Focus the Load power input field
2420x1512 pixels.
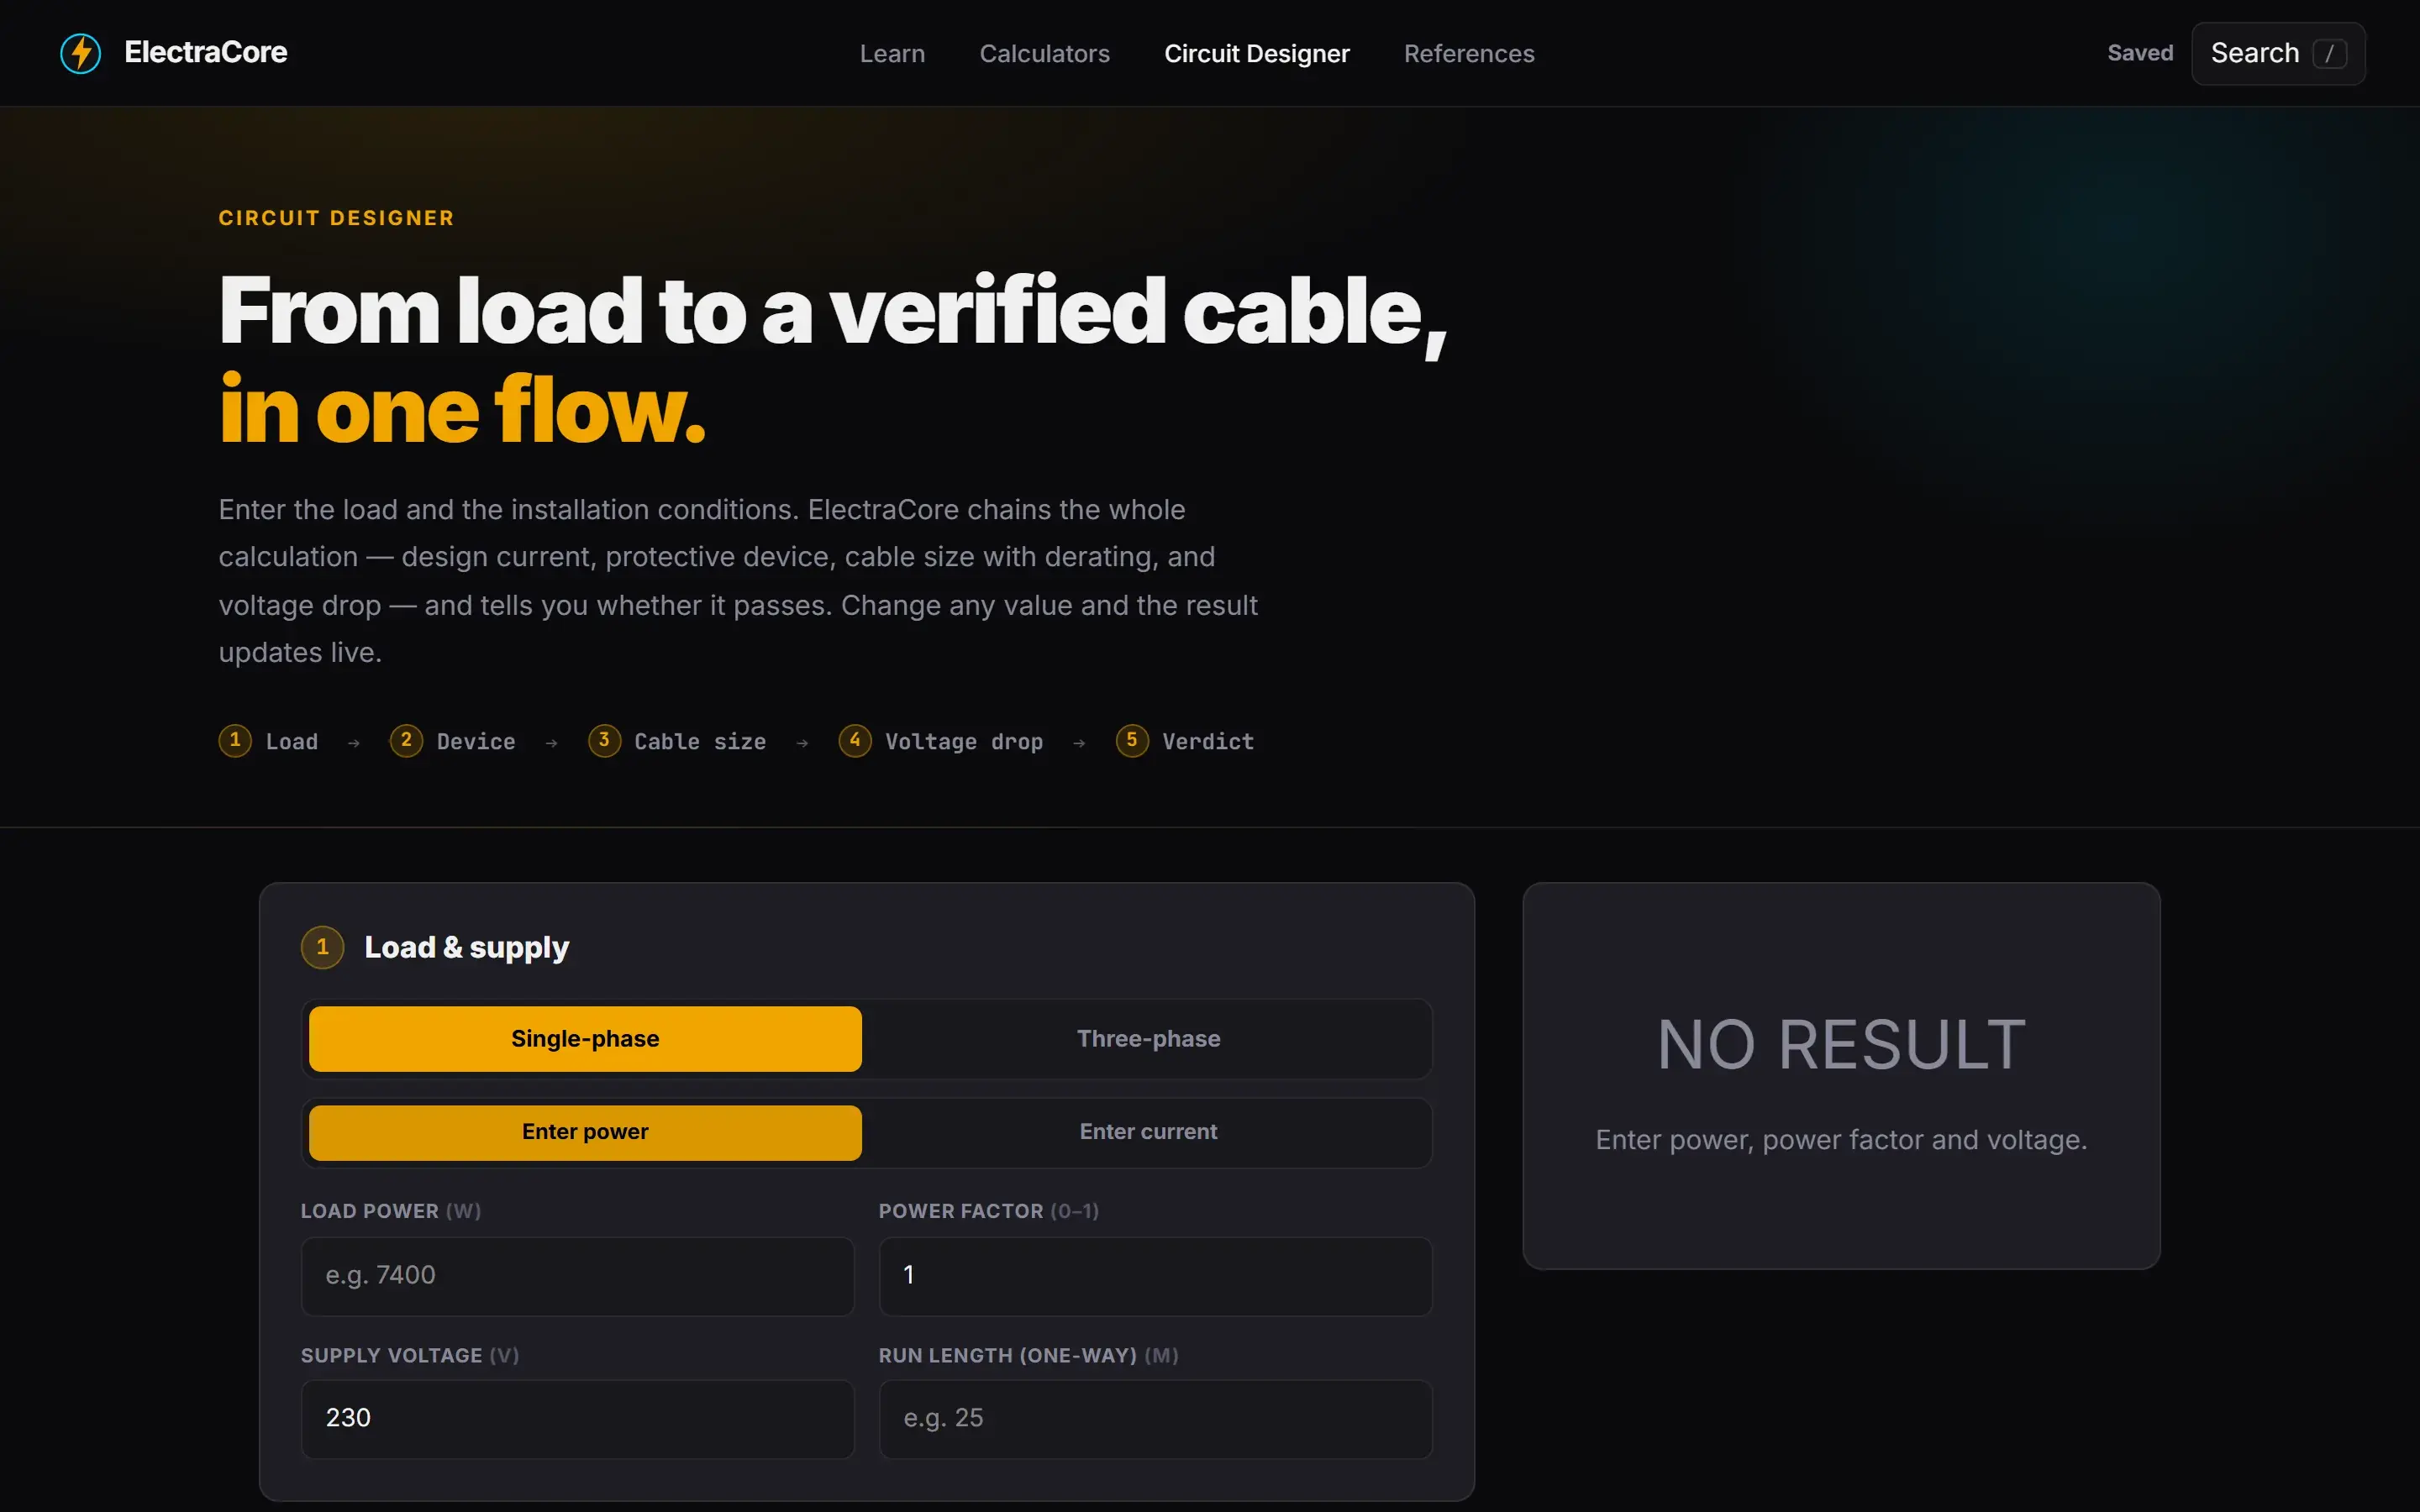[x=577, y=1276]
